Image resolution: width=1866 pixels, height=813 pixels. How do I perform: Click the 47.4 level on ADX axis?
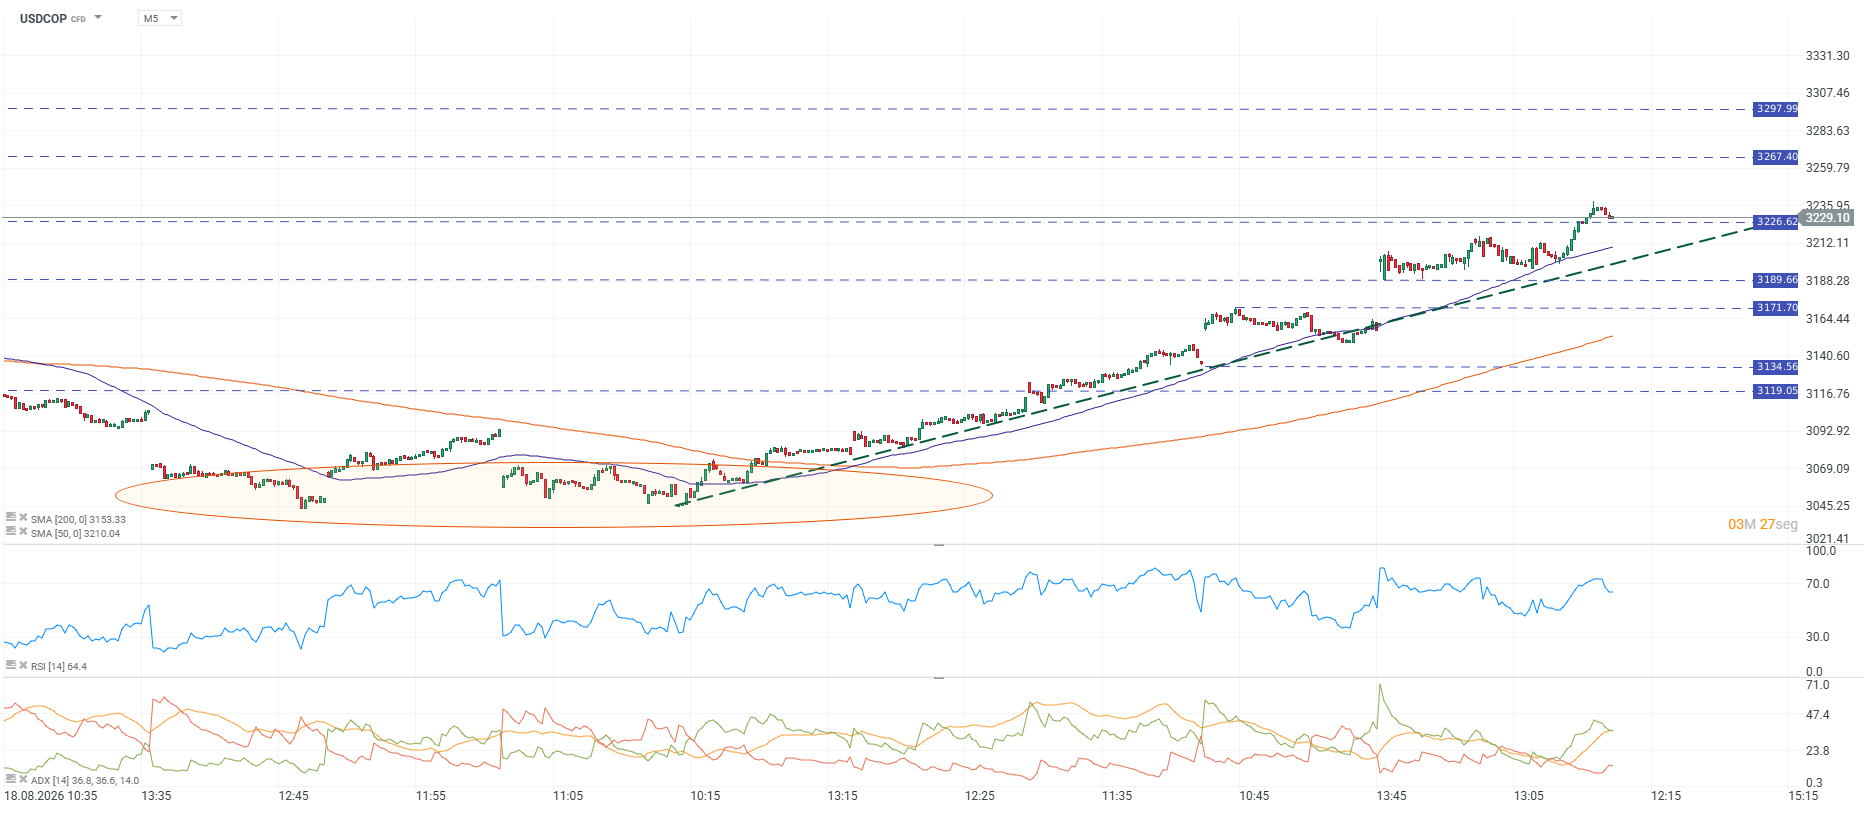(1818, 715)
